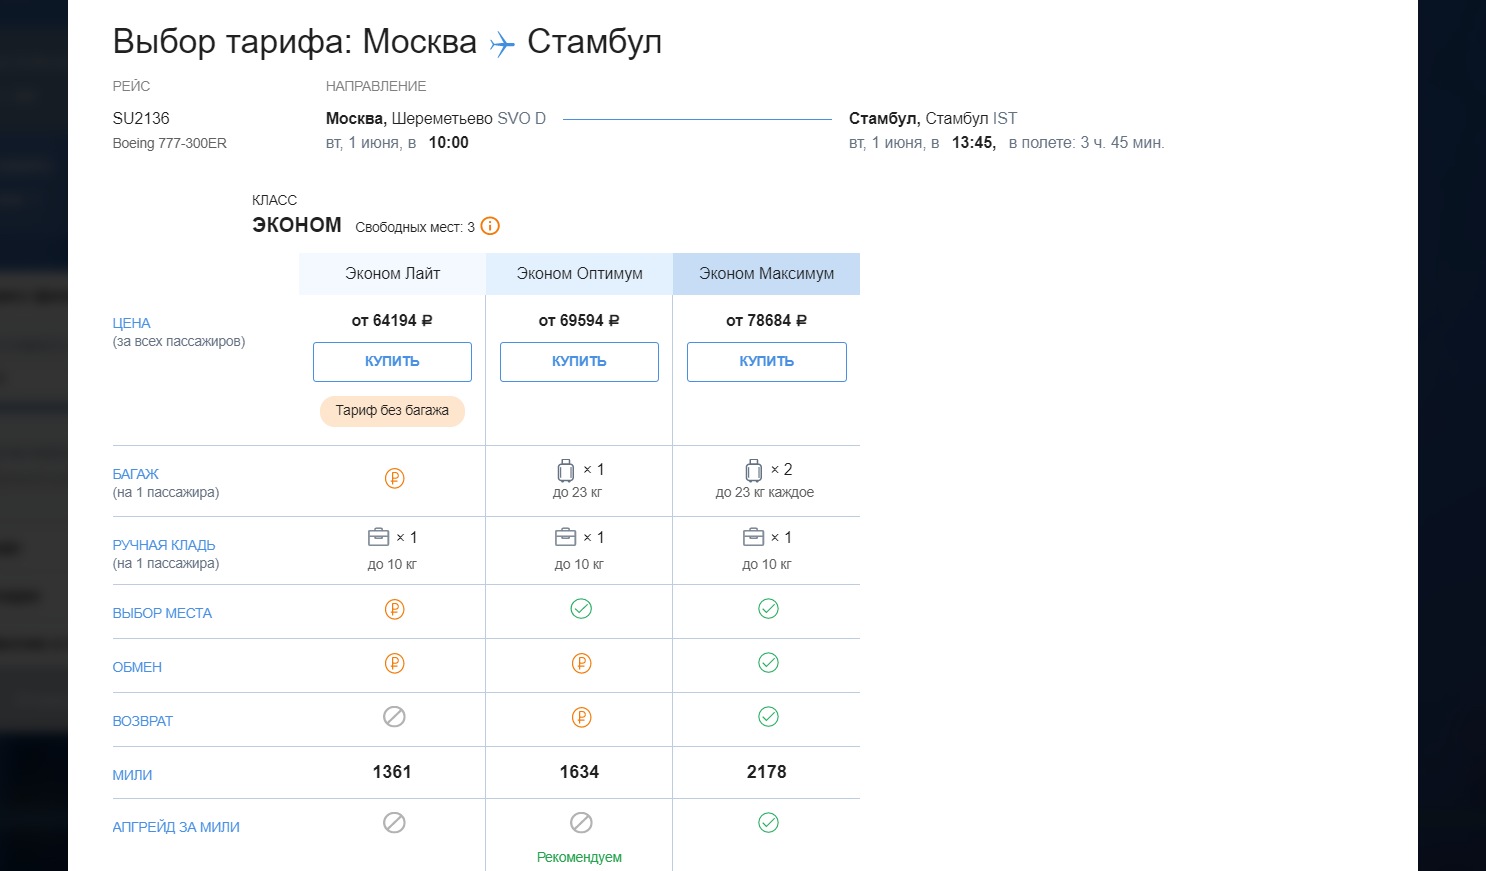Click the hand luggage icon under Эконом Лайт
Image resolution: width=1486 pixels, height=871 pixels.
coord(379,537)
